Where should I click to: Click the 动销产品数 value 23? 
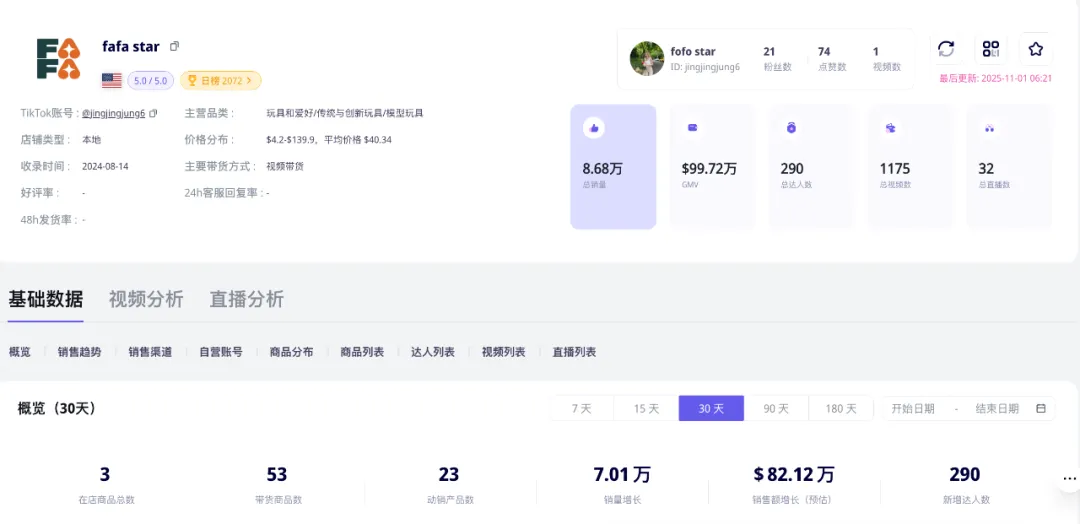tap(449, 474)
